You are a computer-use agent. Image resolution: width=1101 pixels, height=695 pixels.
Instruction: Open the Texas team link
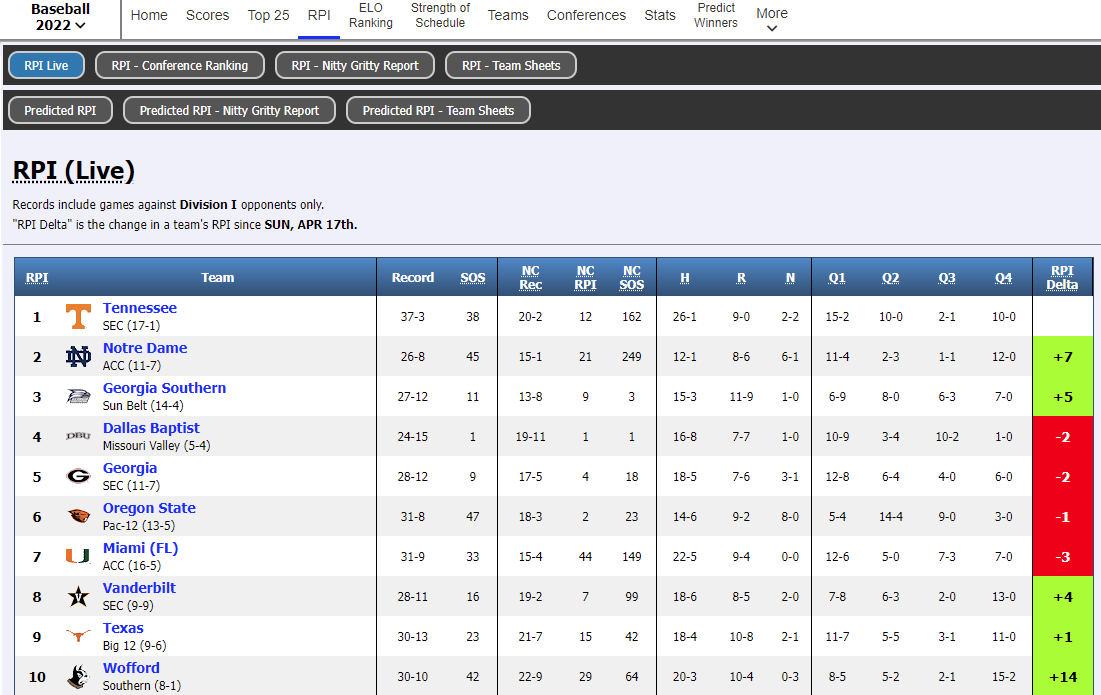tap(123, 628)
